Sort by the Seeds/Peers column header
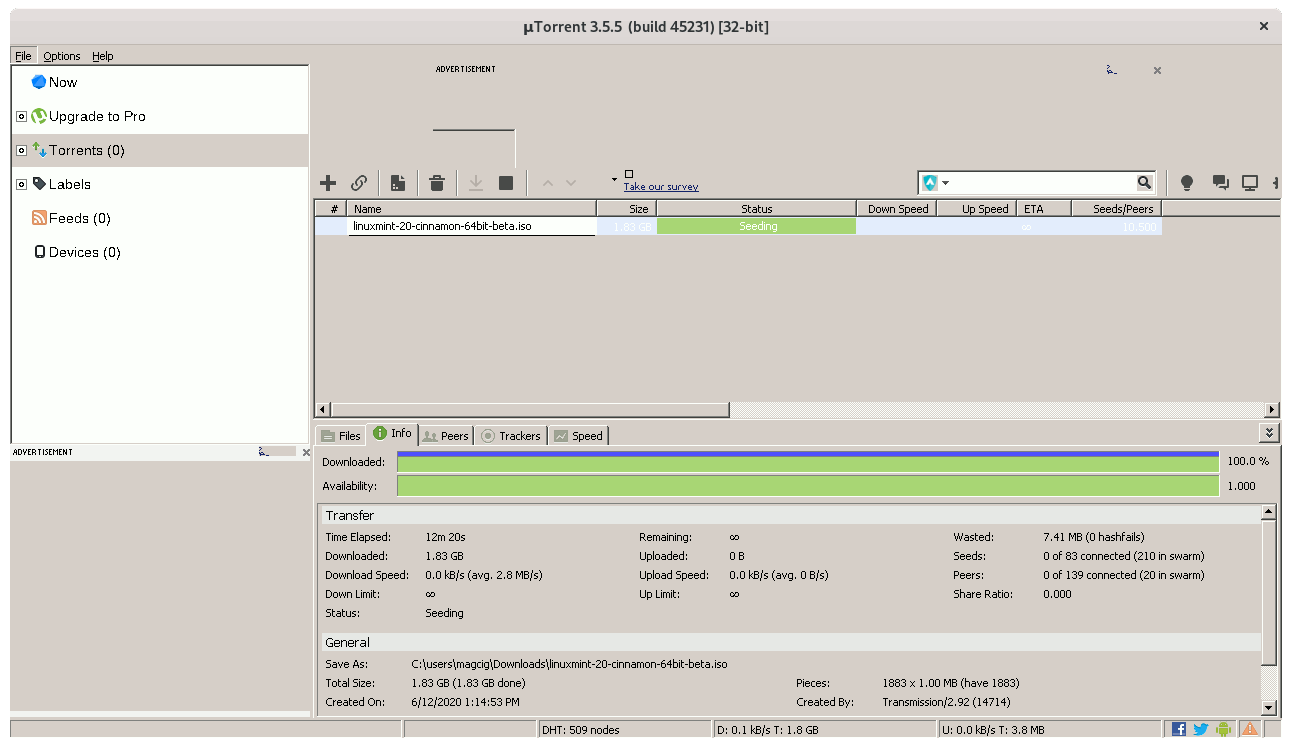 pos(1116,209)
